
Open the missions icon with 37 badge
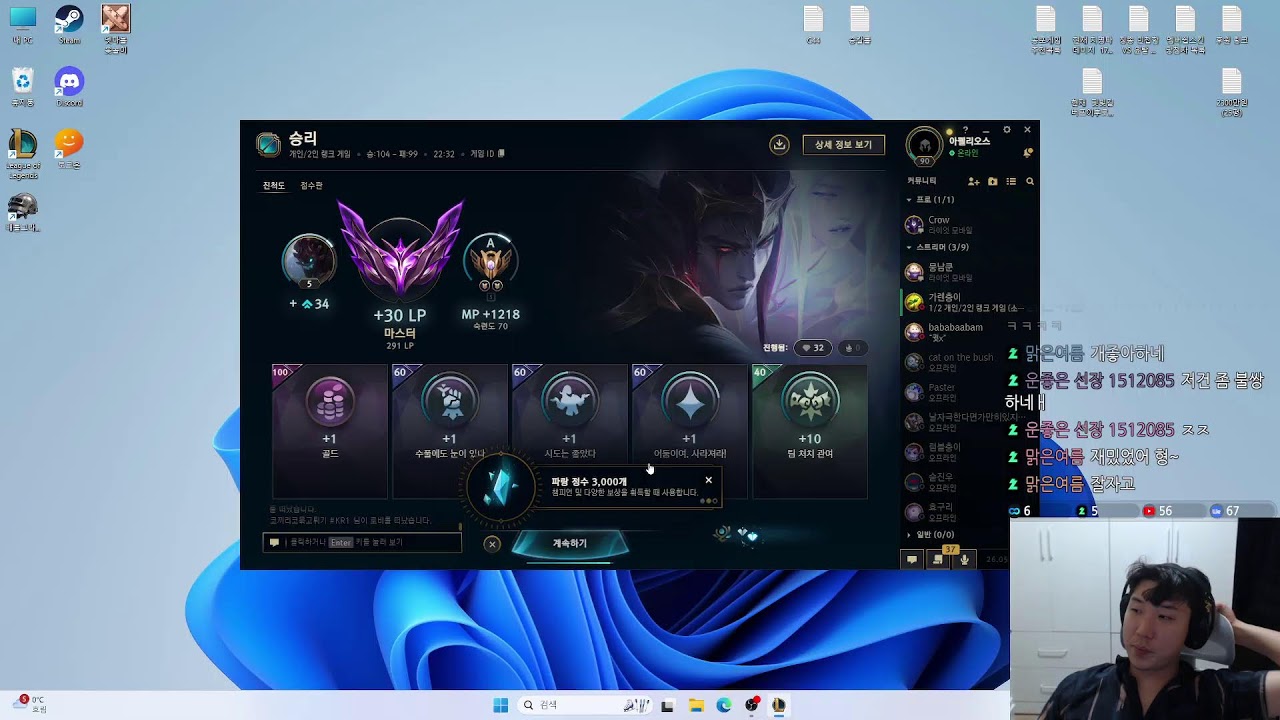pos(938,560)
